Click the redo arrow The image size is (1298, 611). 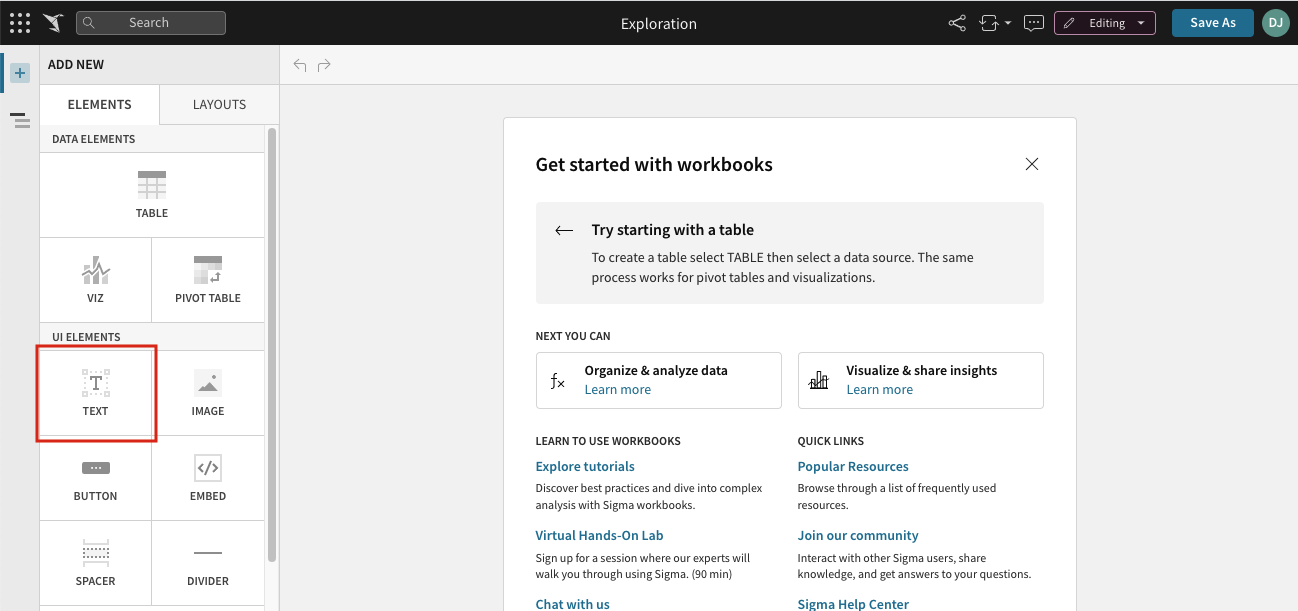click(324, 65)
